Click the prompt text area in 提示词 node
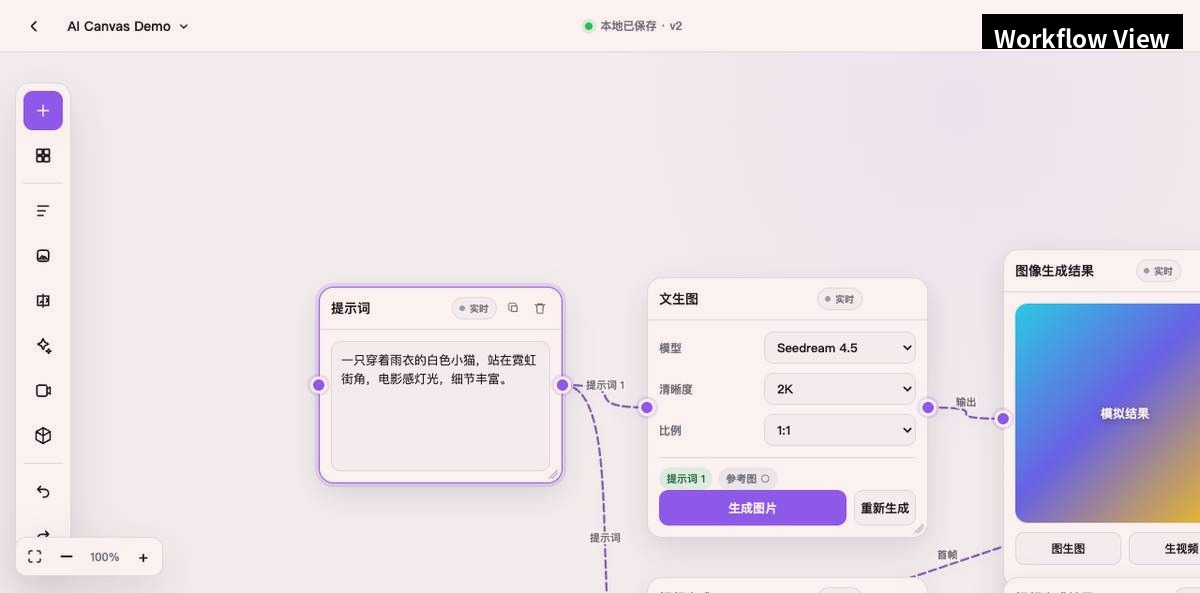Viewport: 1200px width, 593px height. pos(441,406)
